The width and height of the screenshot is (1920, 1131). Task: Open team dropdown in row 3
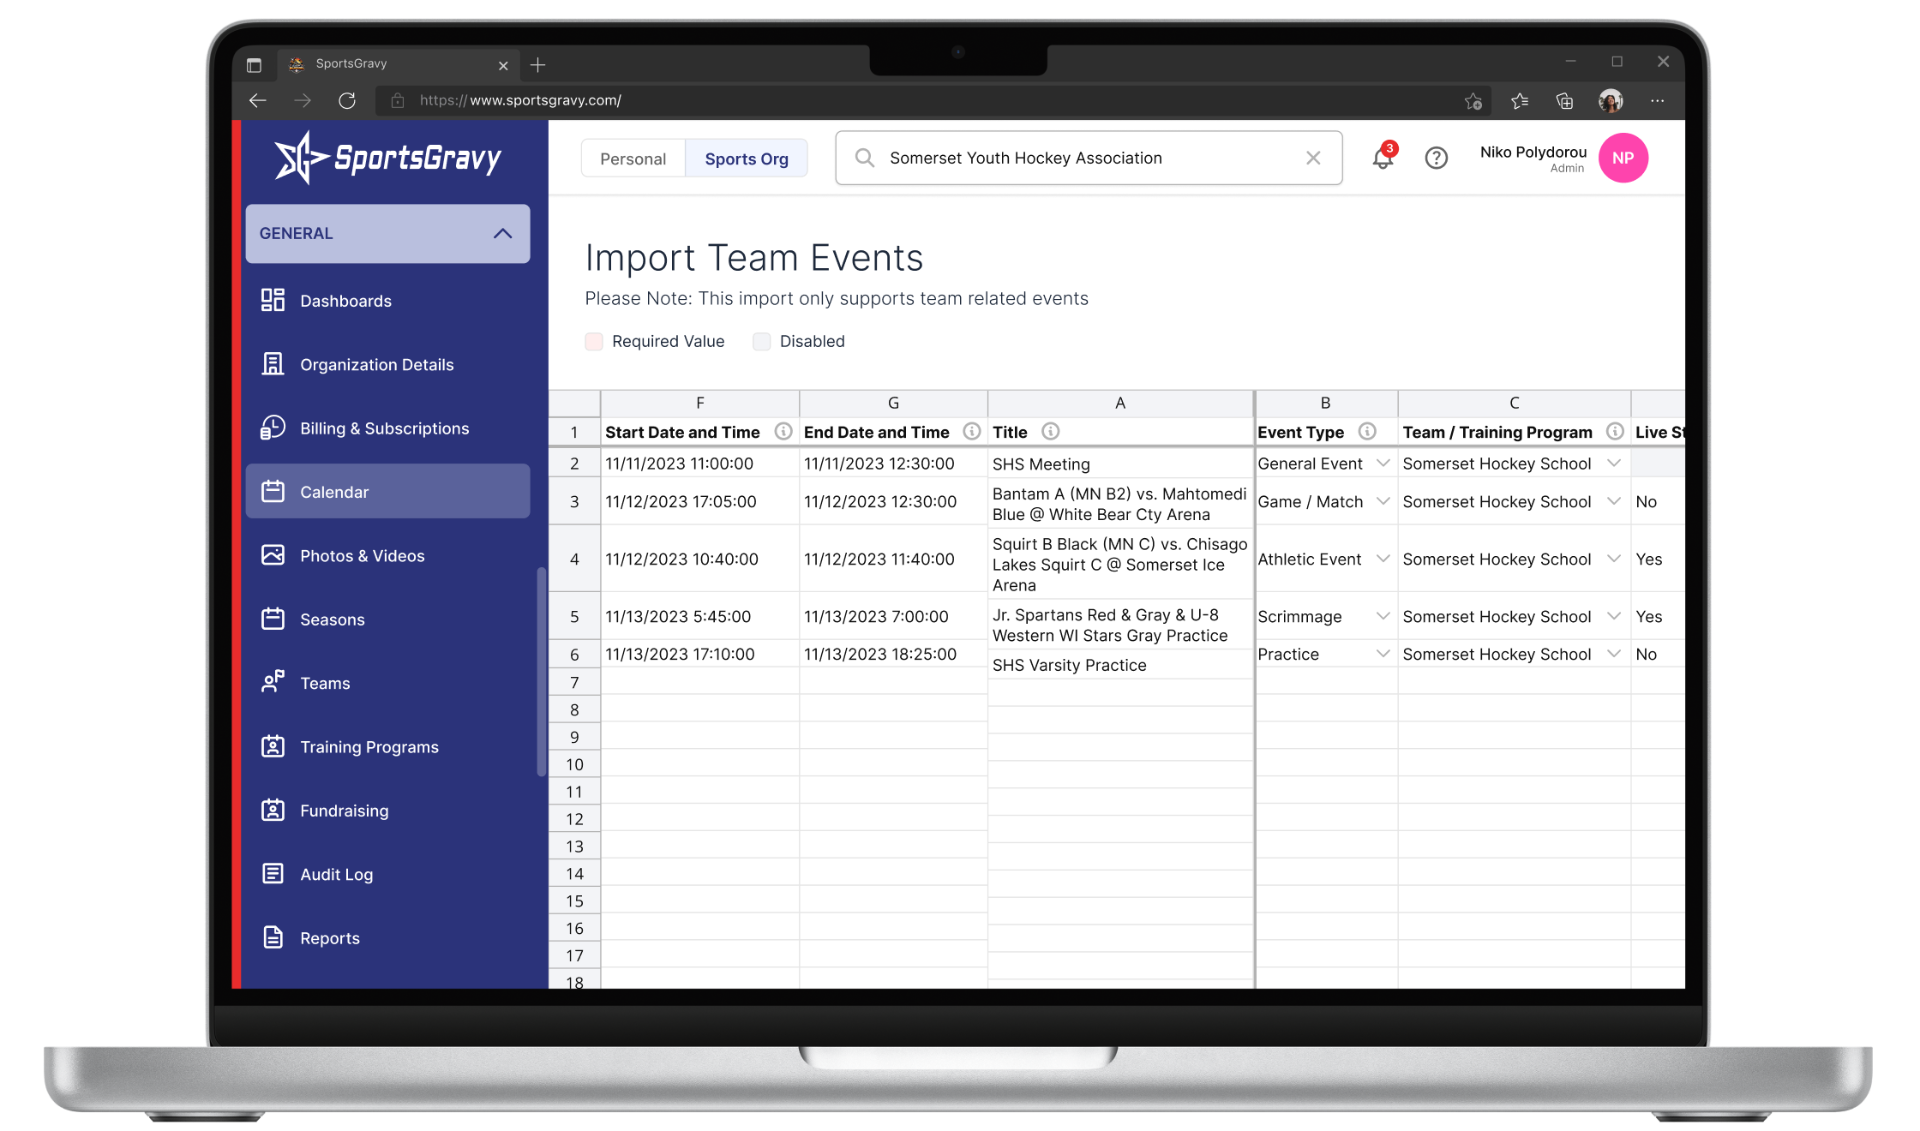(x=1614, y=501)
